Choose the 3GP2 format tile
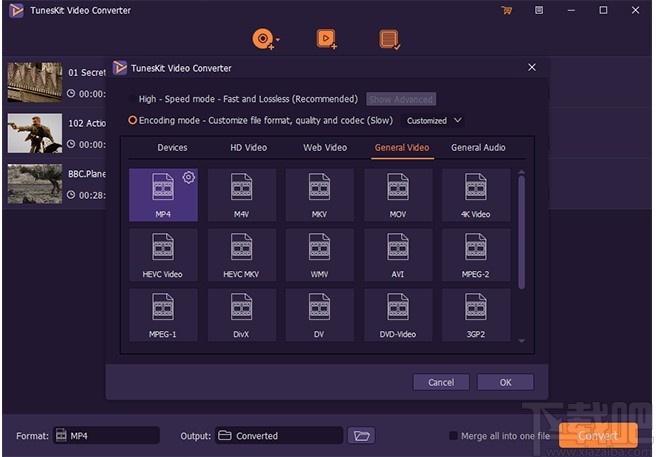The width and height of the screenshot is (656, 457). 476,315
